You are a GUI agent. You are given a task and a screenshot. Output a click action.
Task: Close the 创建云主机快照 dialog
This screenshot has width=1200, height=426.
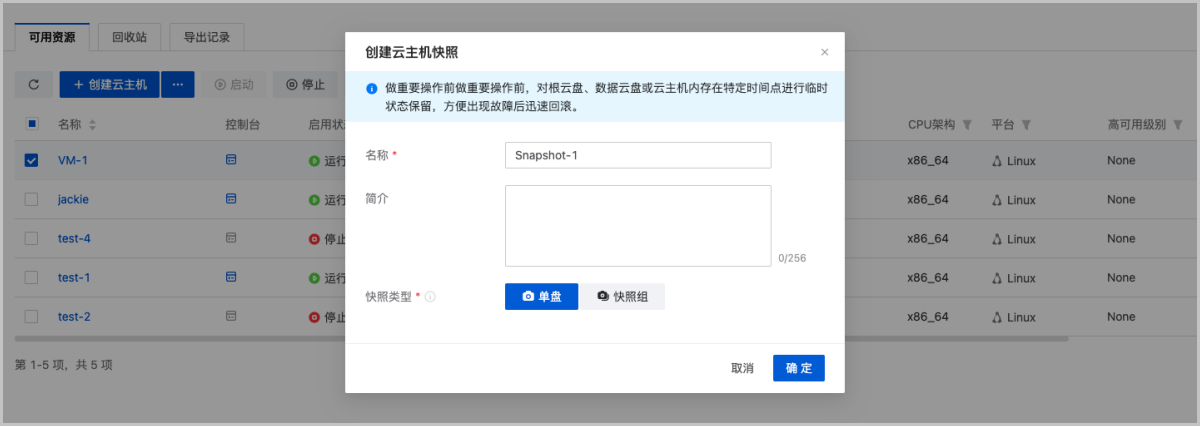pos(824,52)
